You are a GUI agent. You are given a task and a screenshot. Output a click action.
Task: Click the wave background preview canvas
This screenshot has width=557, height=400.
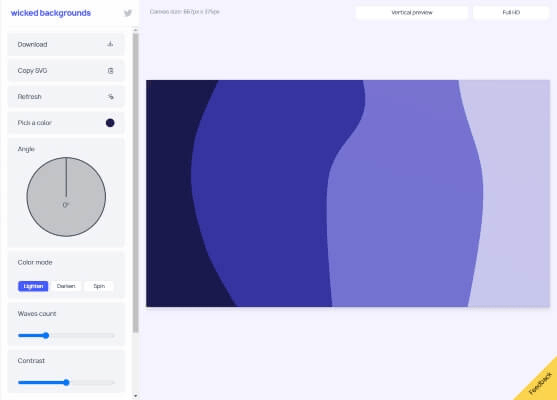tap(348, 194)
